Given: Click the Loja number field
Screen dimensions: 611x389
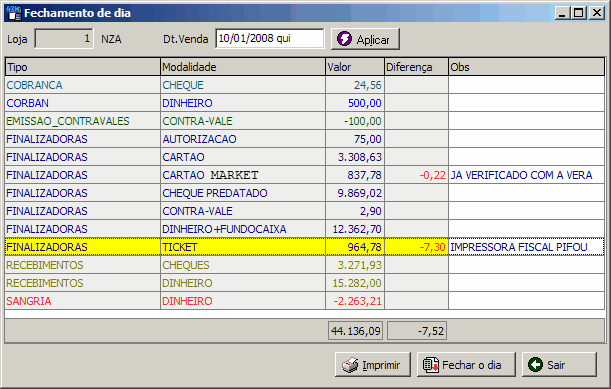Looking at the screenshot, I should tap(64, 39).
